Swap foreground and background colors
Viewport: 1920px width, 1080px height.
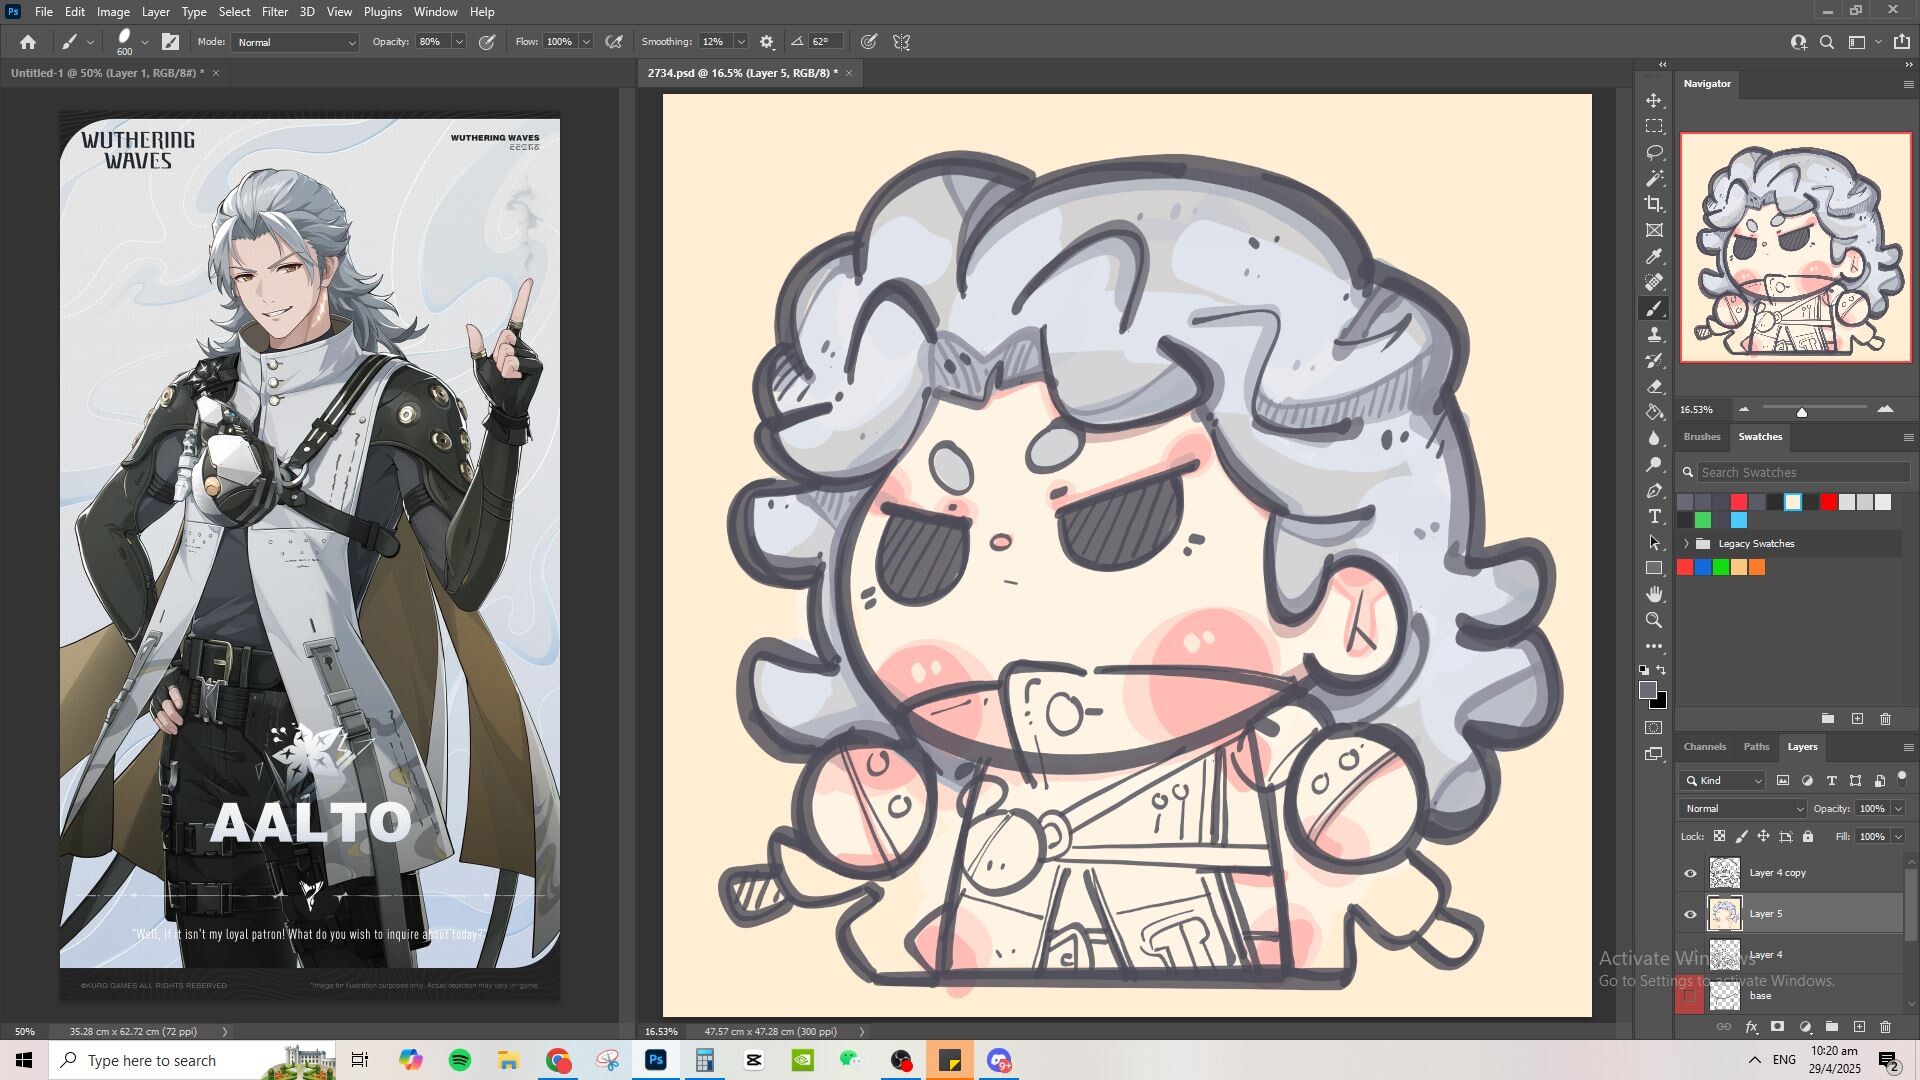1662,671
